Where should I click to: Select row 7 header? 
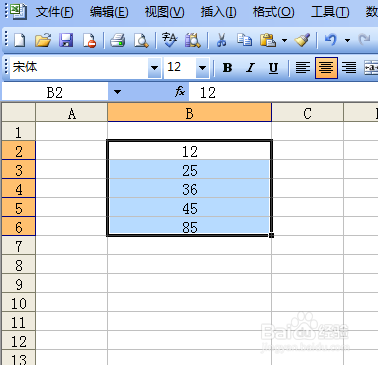click(x=19, y=246)
